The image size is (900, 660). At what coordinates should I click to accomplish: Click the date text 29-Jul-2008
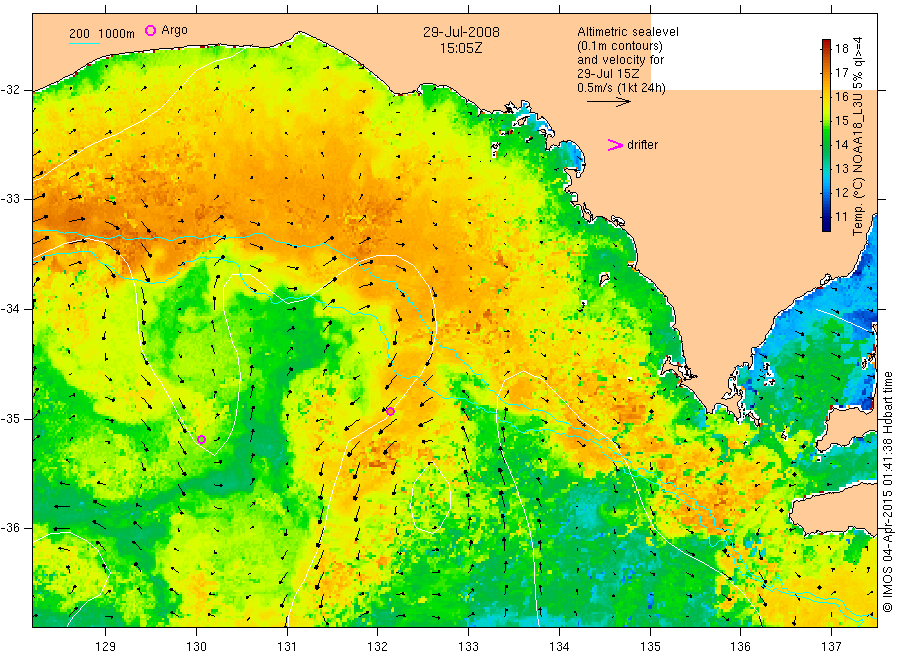[461, 32]
